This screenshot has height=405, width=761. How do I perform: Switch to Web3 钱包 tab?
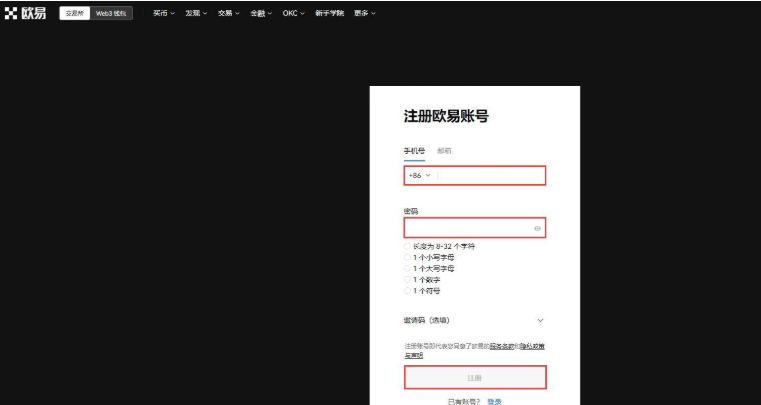pyautogui.click(x=111, y=14)
